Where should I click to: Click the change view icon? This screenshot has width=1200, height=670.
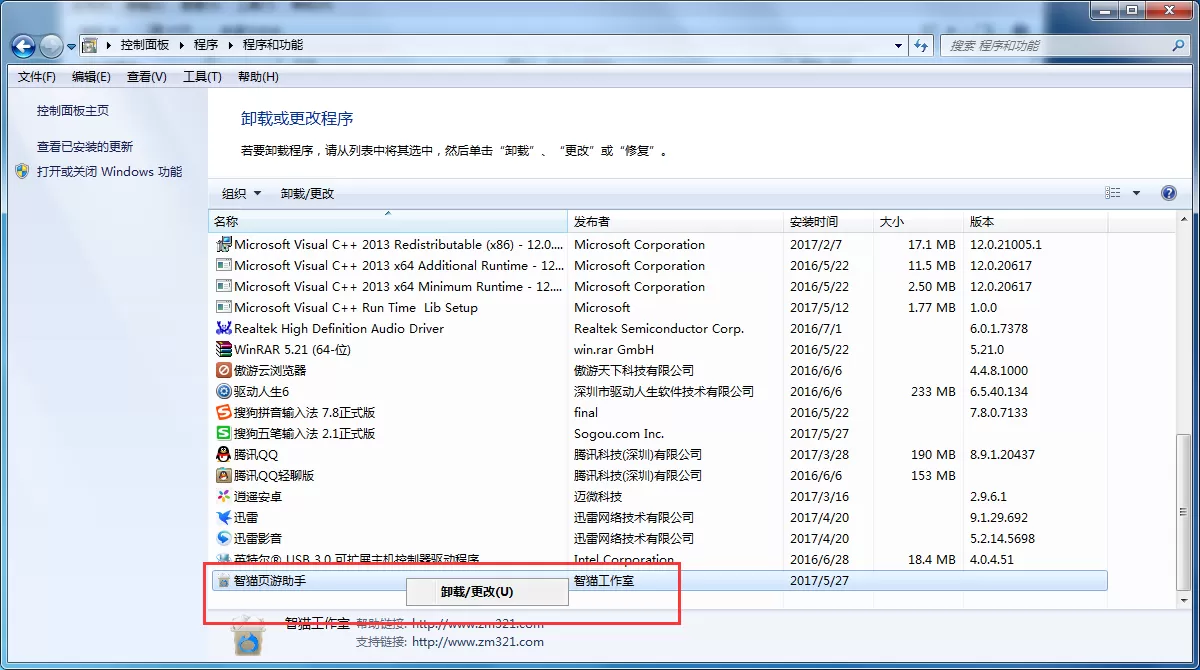pos(1113,193)
